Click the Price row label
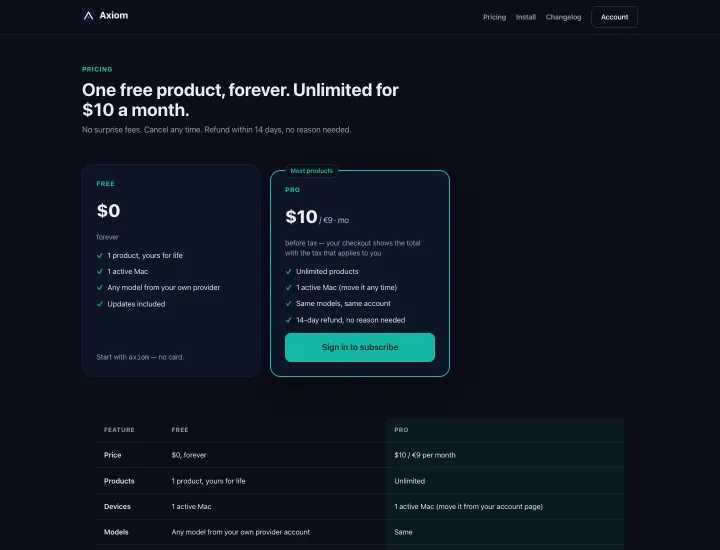This screenshot has width=720, height=550. click(112, 455)
